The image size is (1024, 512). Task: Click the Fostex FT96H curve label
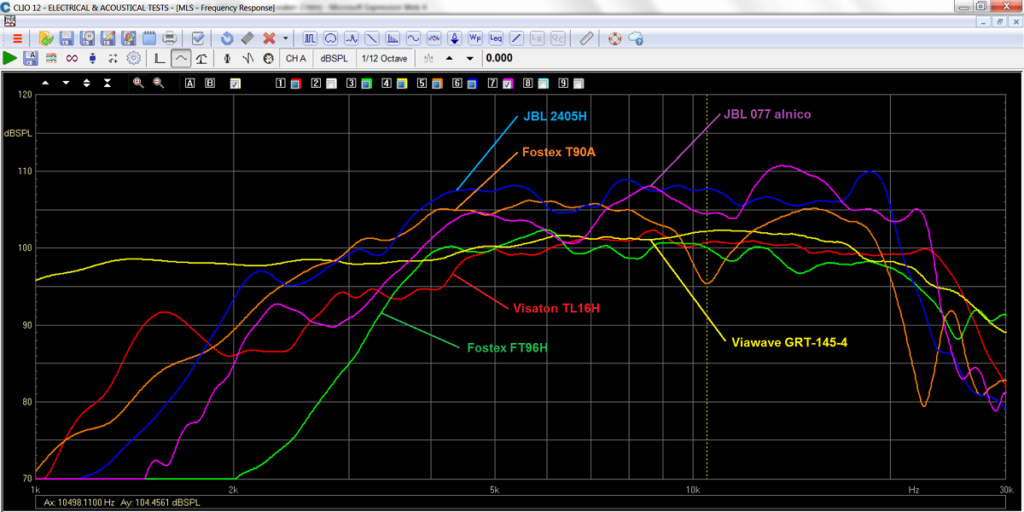pyautogui.click(x=507, y=347)
